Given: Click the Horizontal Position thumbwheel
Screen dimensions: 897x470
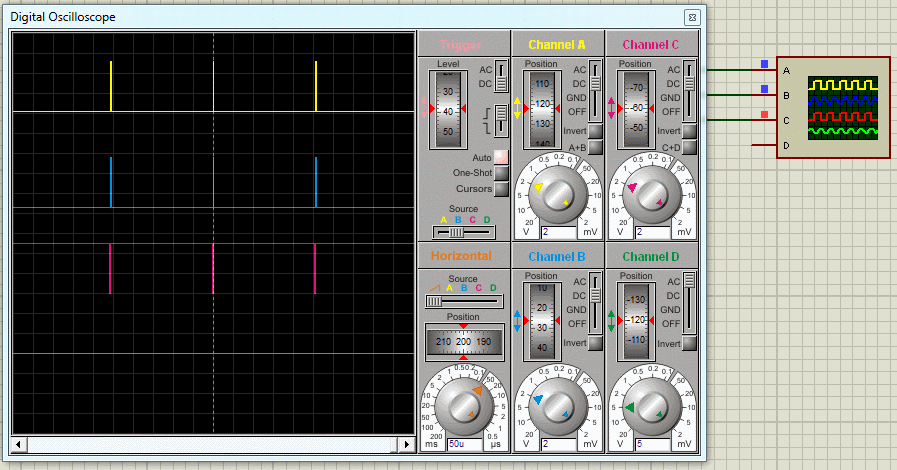Looking at the screenshot, I should pos(464,342).
